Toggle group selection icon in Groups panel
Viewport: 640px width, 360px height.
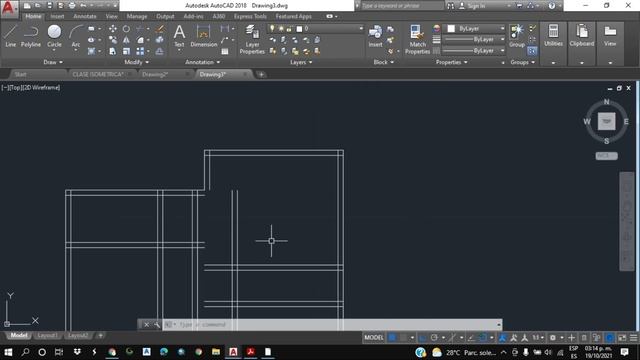pyautogui.click(x=532, y=51)
